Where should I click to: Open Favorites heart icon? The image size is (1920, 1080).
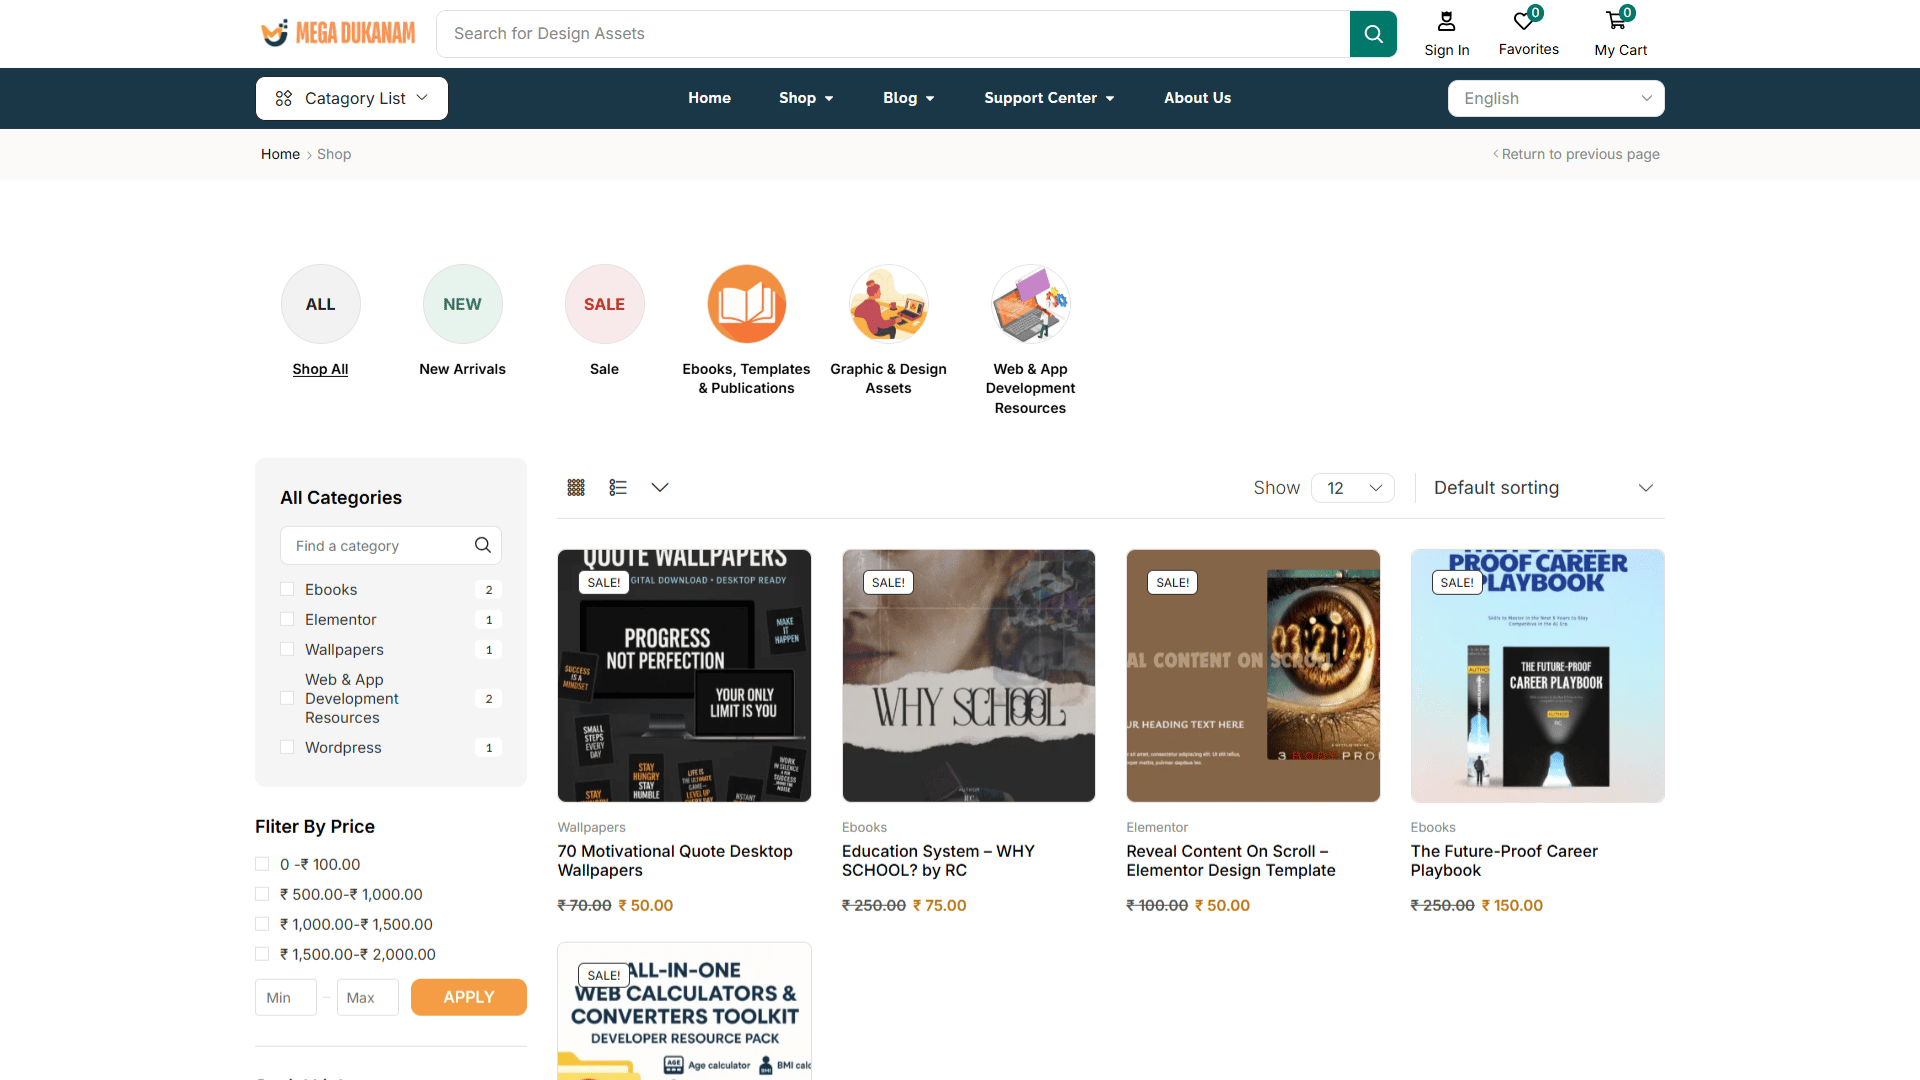(x=1523, y=21)
